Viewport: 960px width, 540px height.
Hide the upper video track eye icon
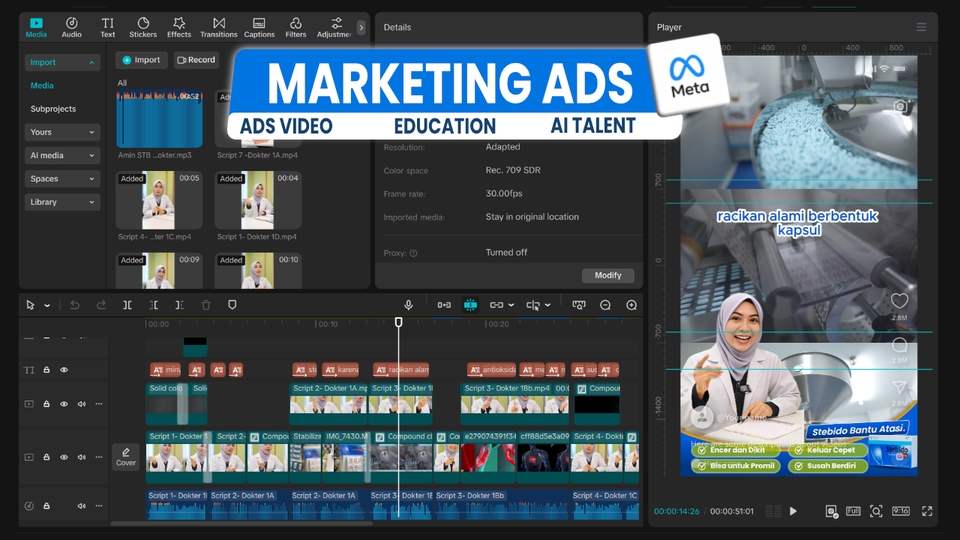tap(64, 404)
